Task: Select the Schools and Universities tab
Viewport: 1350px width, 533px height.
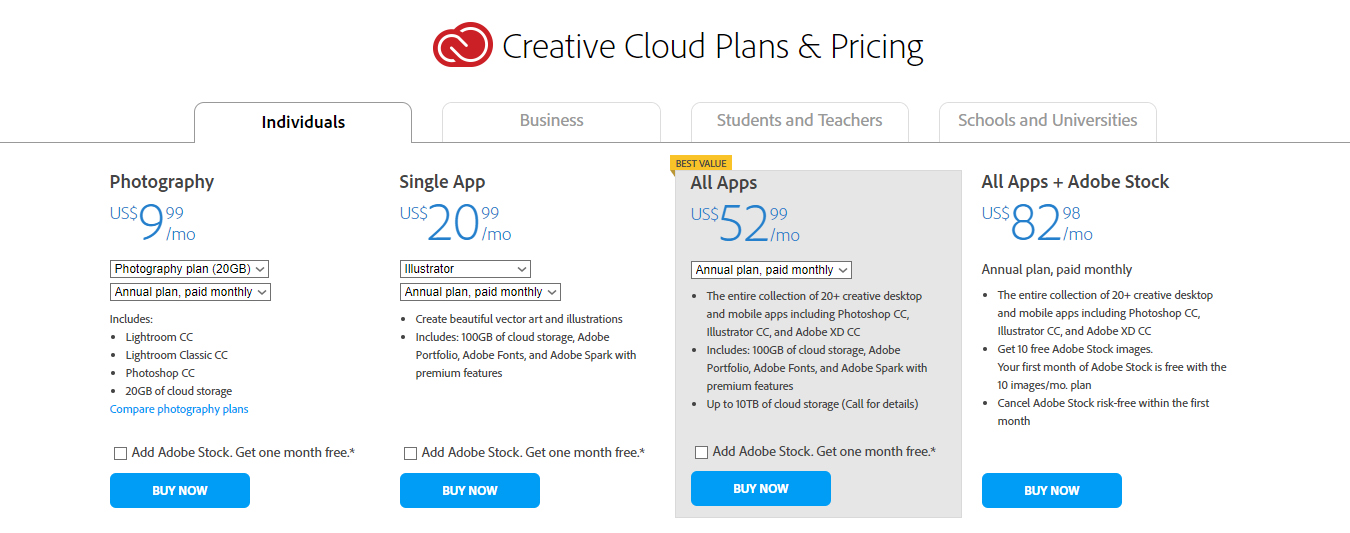Action: pos(1047,121)
